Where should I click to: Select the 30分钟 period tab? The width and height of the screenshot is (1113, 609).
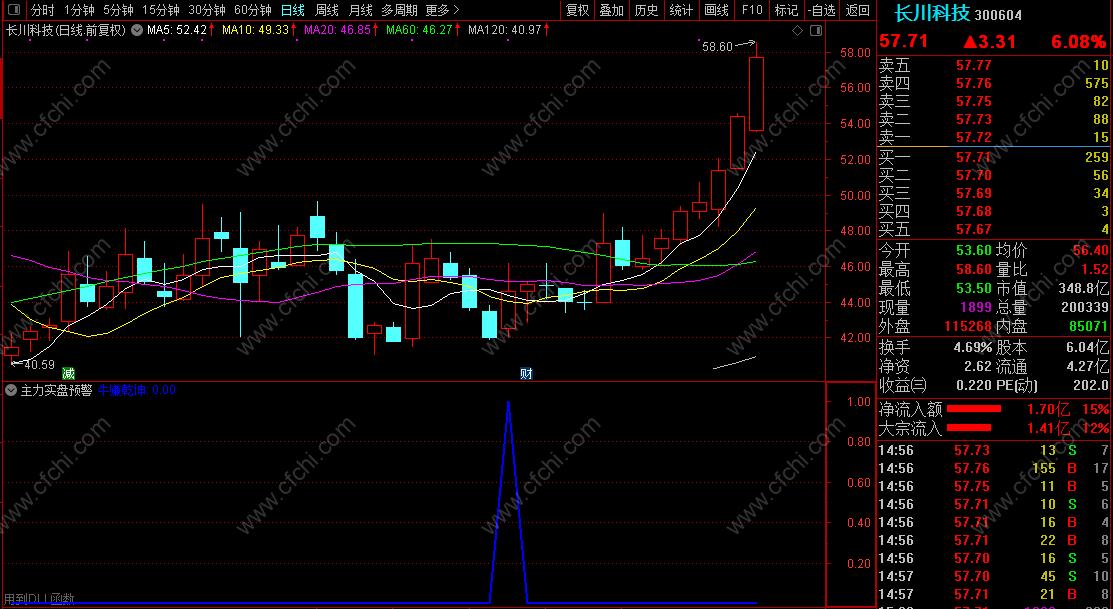pos(207,10)
